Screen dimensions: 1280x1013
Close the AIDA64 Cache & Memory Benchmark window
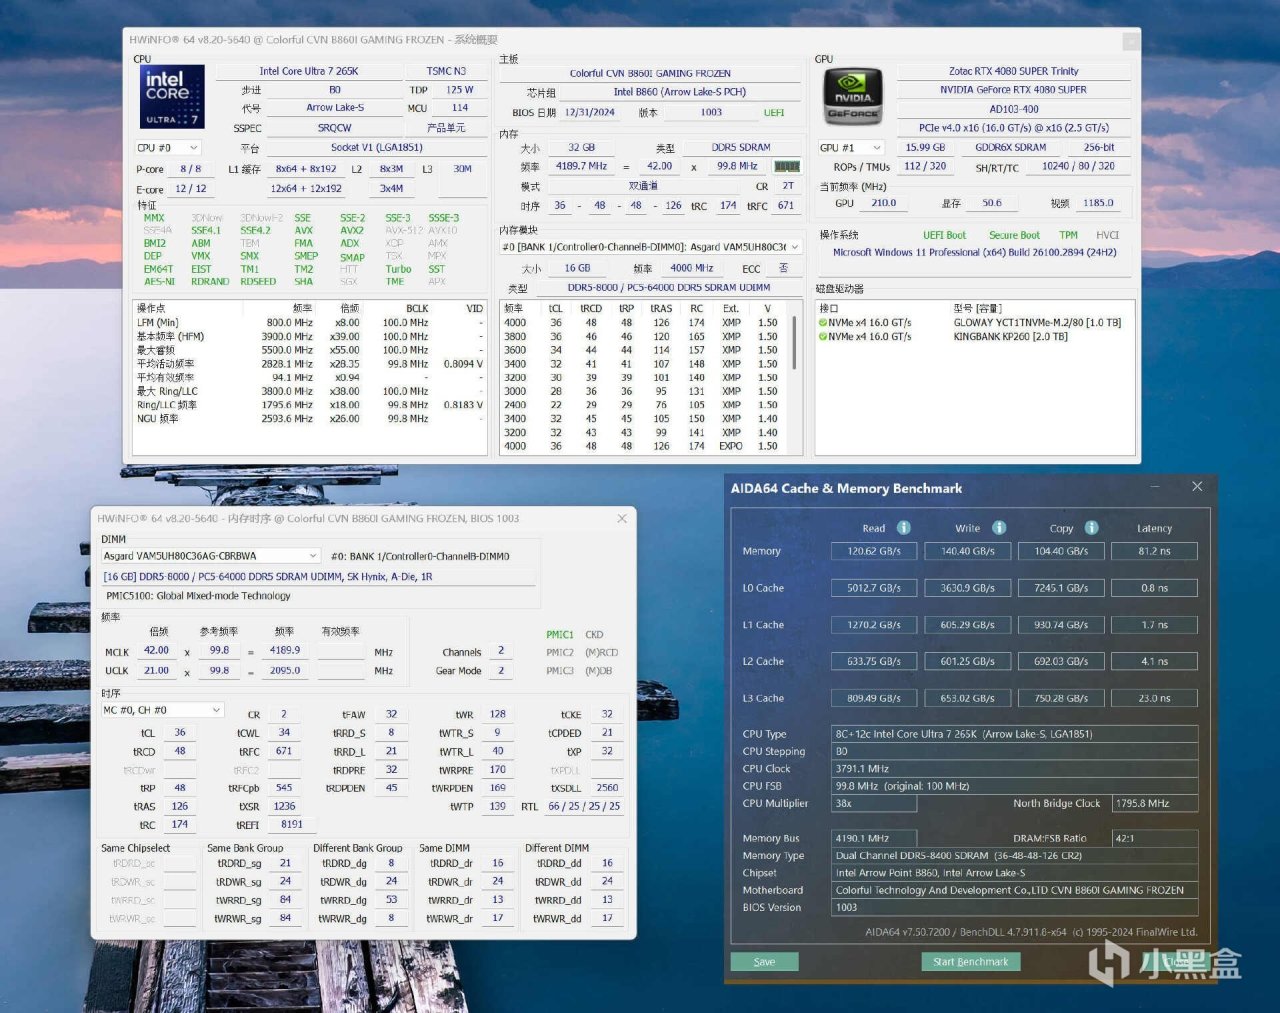tap(1197, 487)
